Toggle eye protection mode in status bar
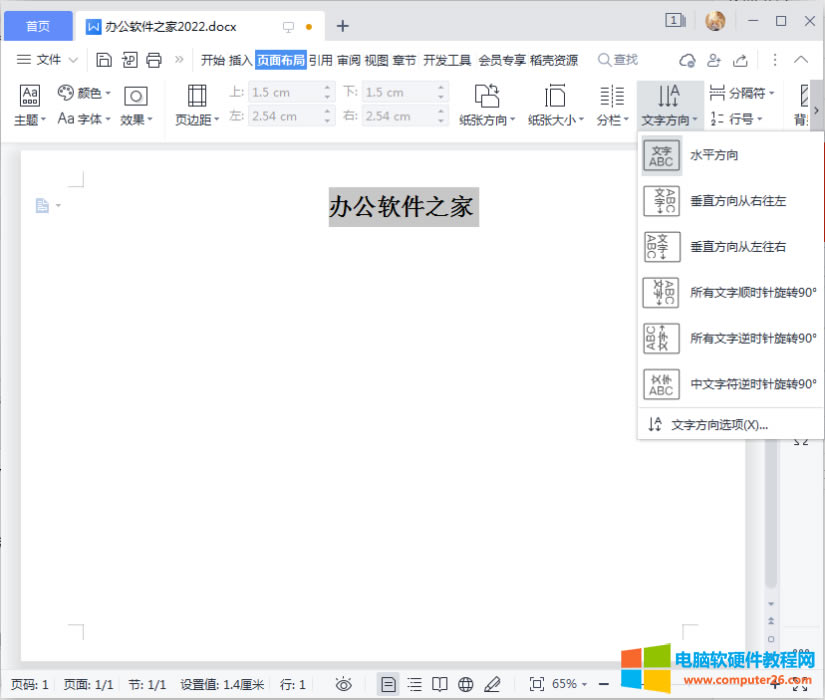 pyautogui.click(x=343, y=684)
